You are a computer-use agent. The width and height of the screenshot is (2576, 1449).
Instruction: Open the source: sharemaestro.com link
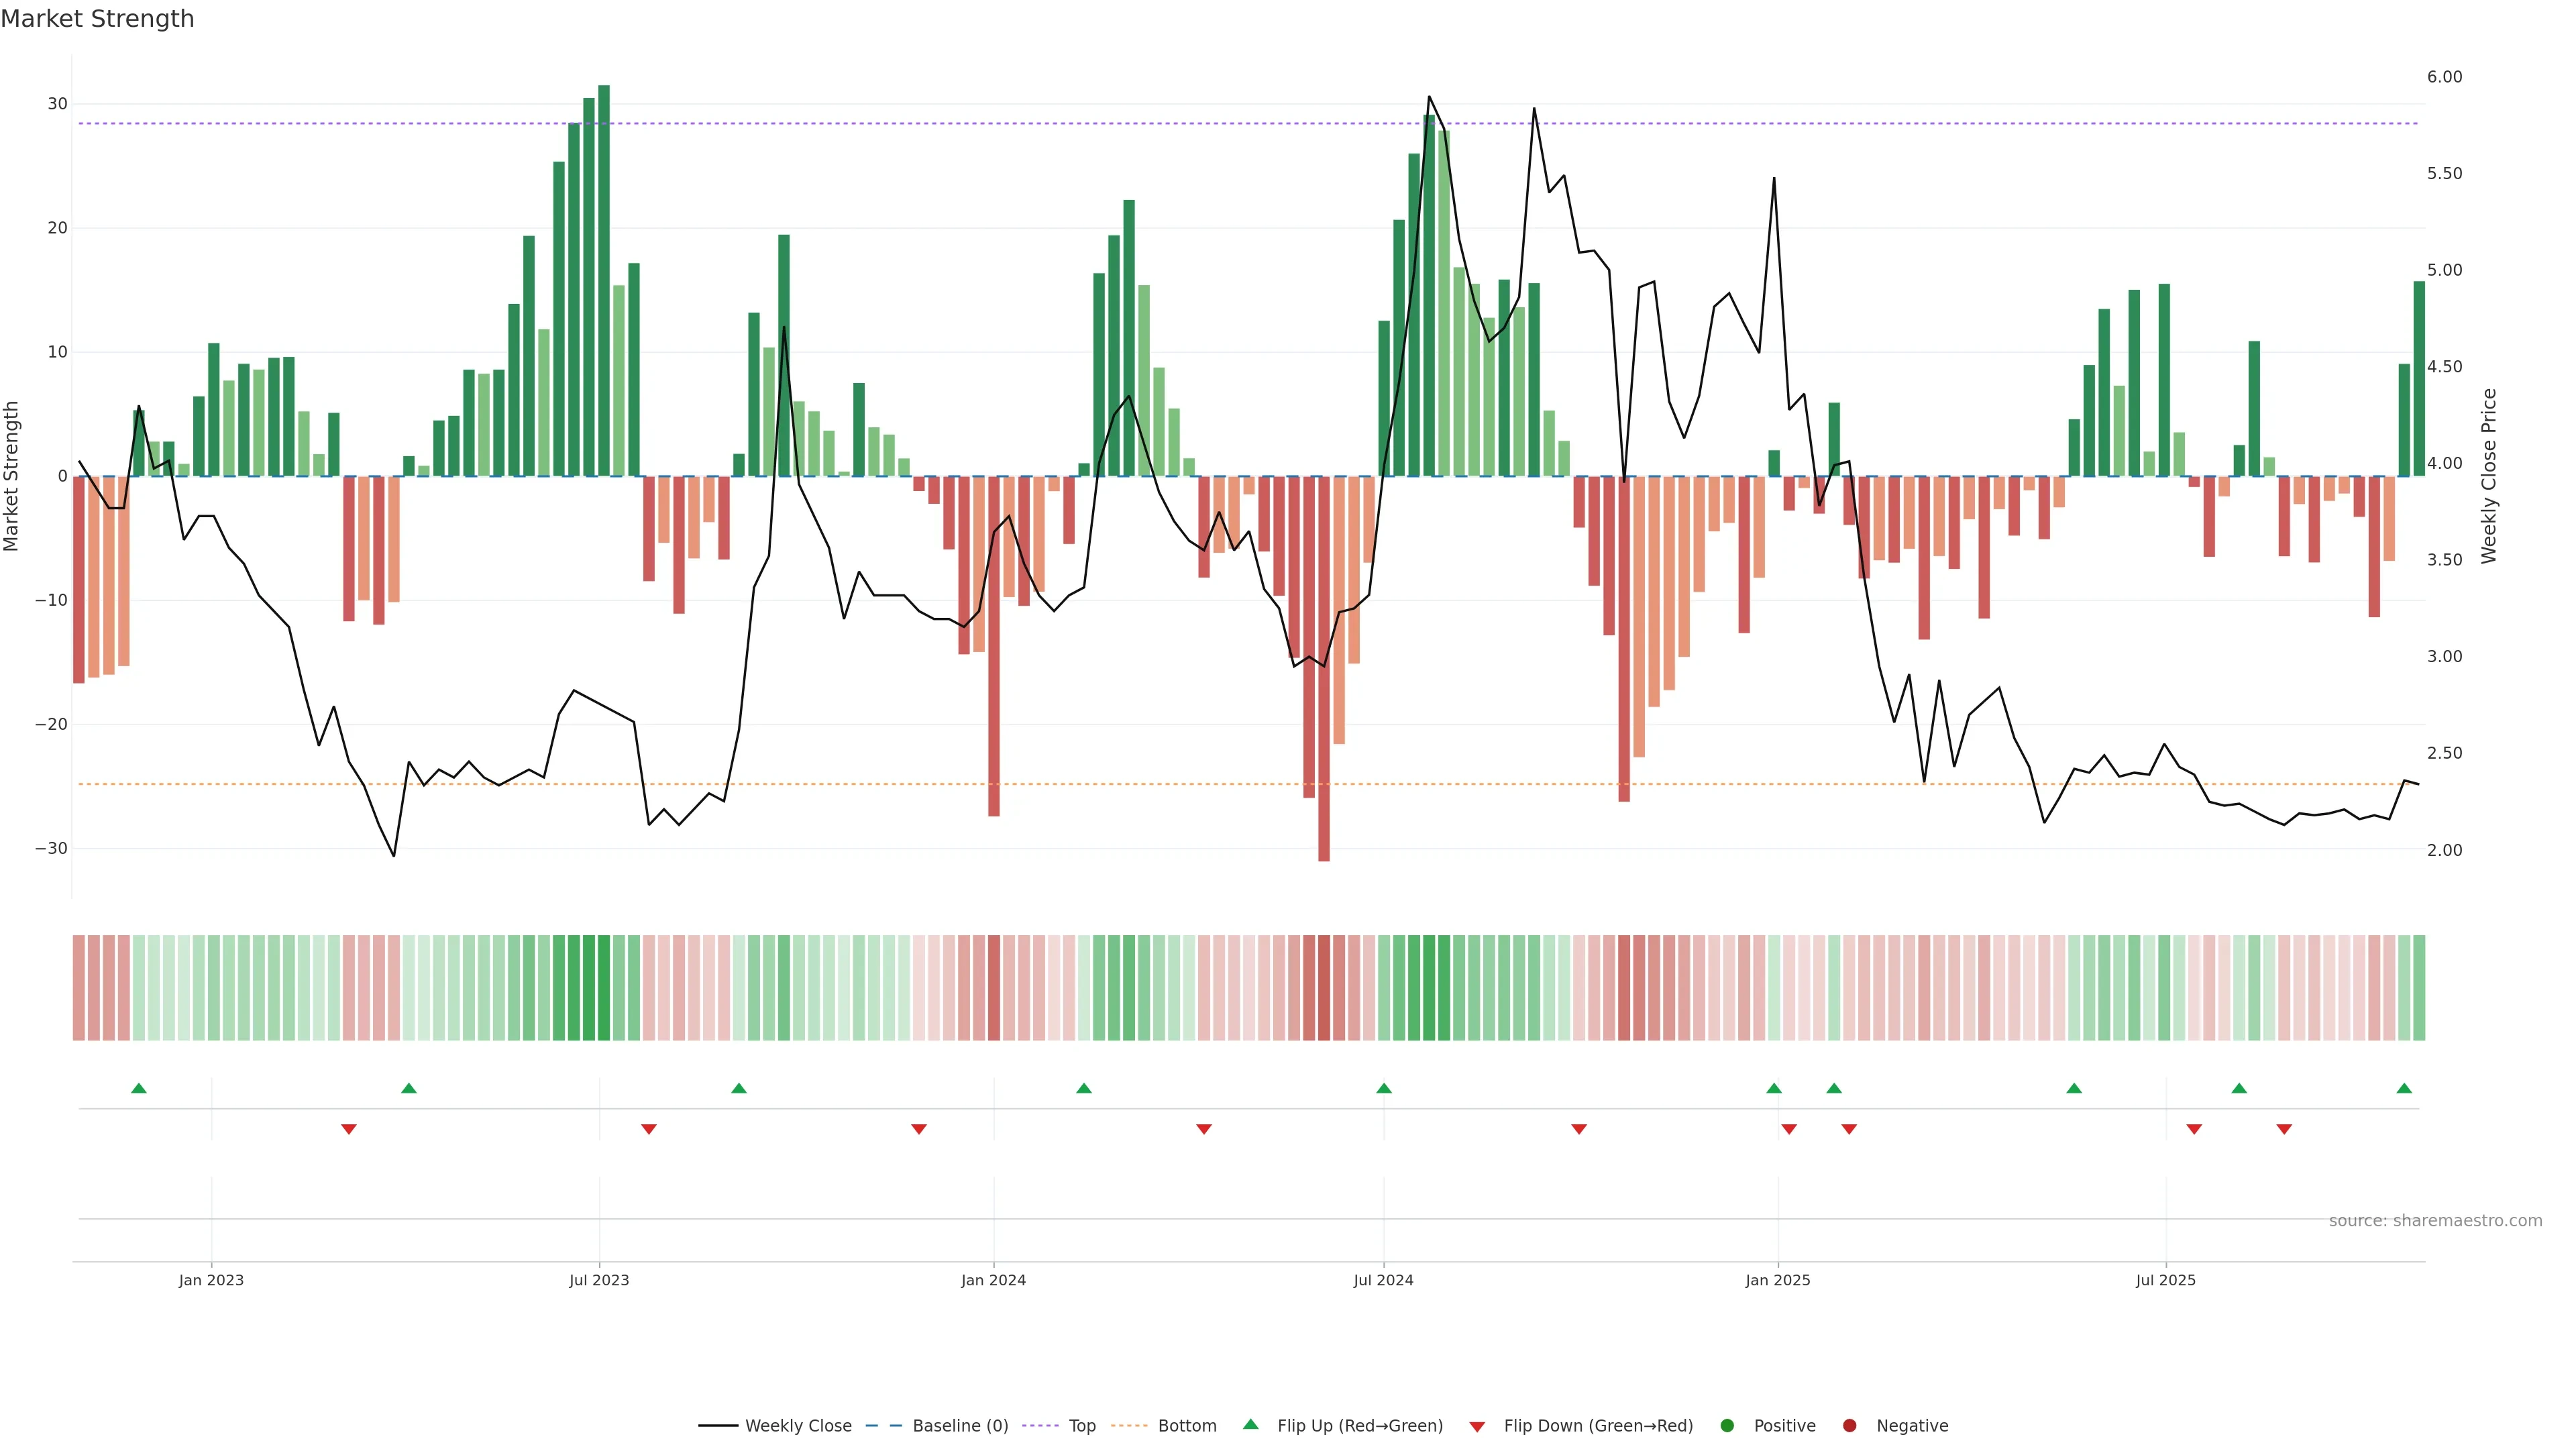(x=2435, y=1221)
